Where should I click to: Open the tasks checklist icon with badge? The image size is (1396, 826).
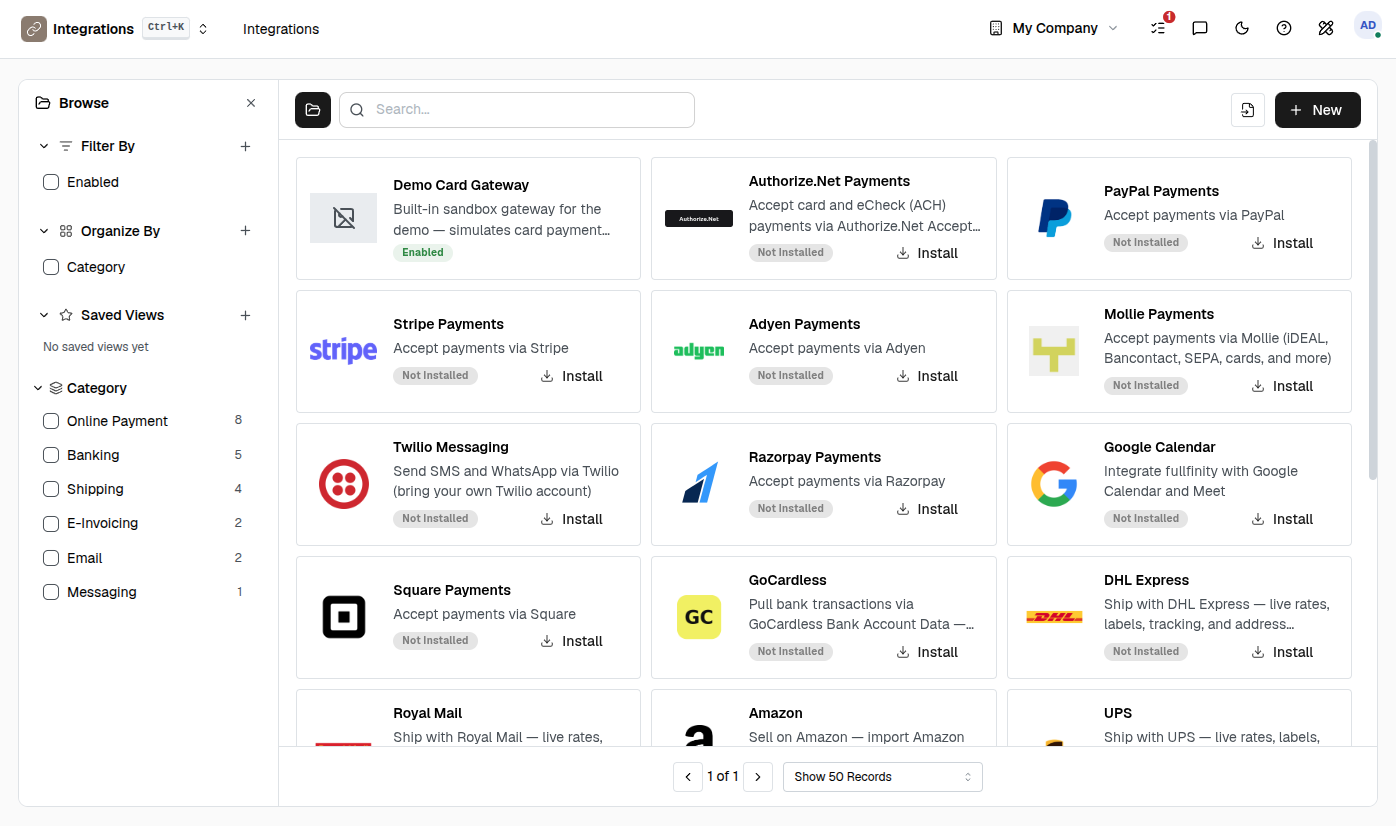point(1158,28)
